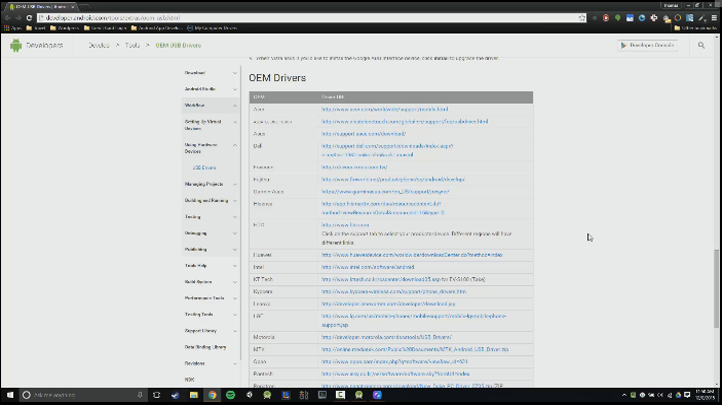Open the NDK sidebar item

[x=189, y=380]
